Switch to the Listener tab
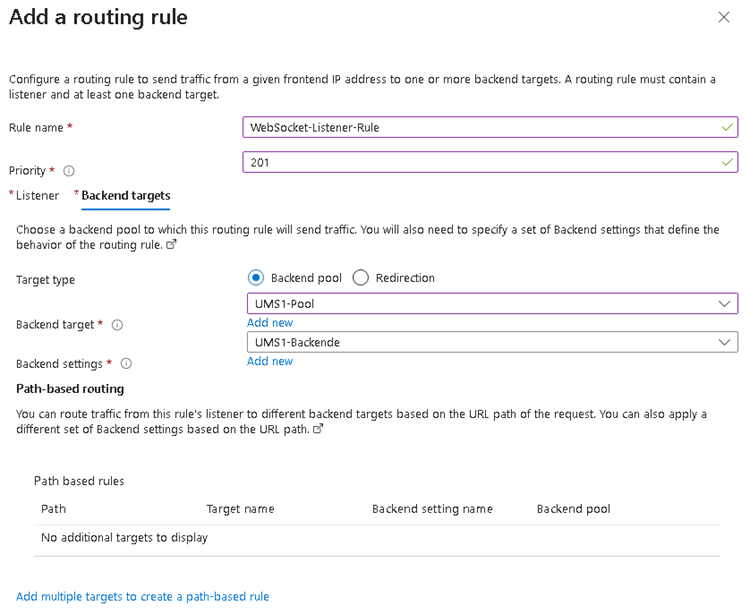The width and height of the screenshot is (750, 614). (x=37, y=196)
